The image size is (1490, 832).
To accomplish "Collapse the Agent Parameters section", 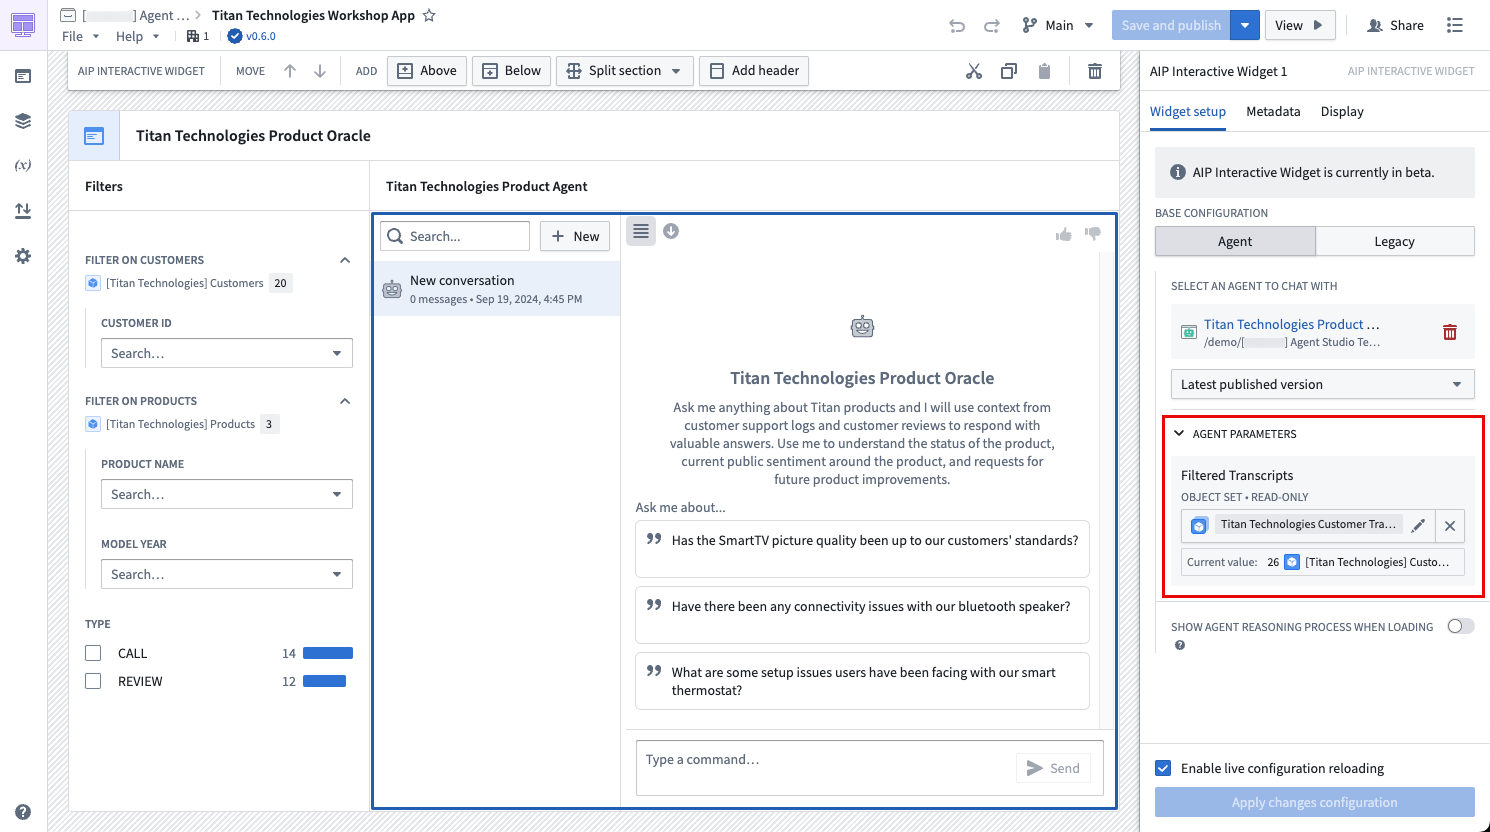I will point(1179,434).
